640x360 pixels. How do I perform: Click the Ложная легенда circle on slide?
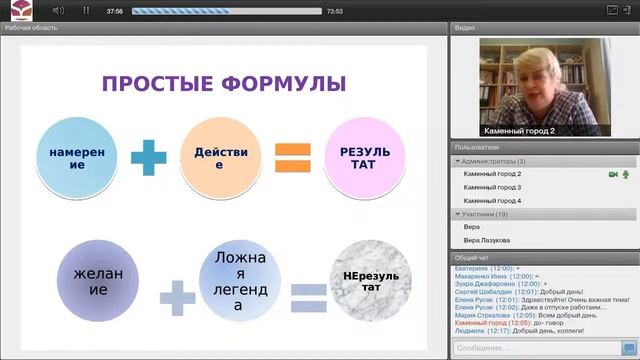240,281
